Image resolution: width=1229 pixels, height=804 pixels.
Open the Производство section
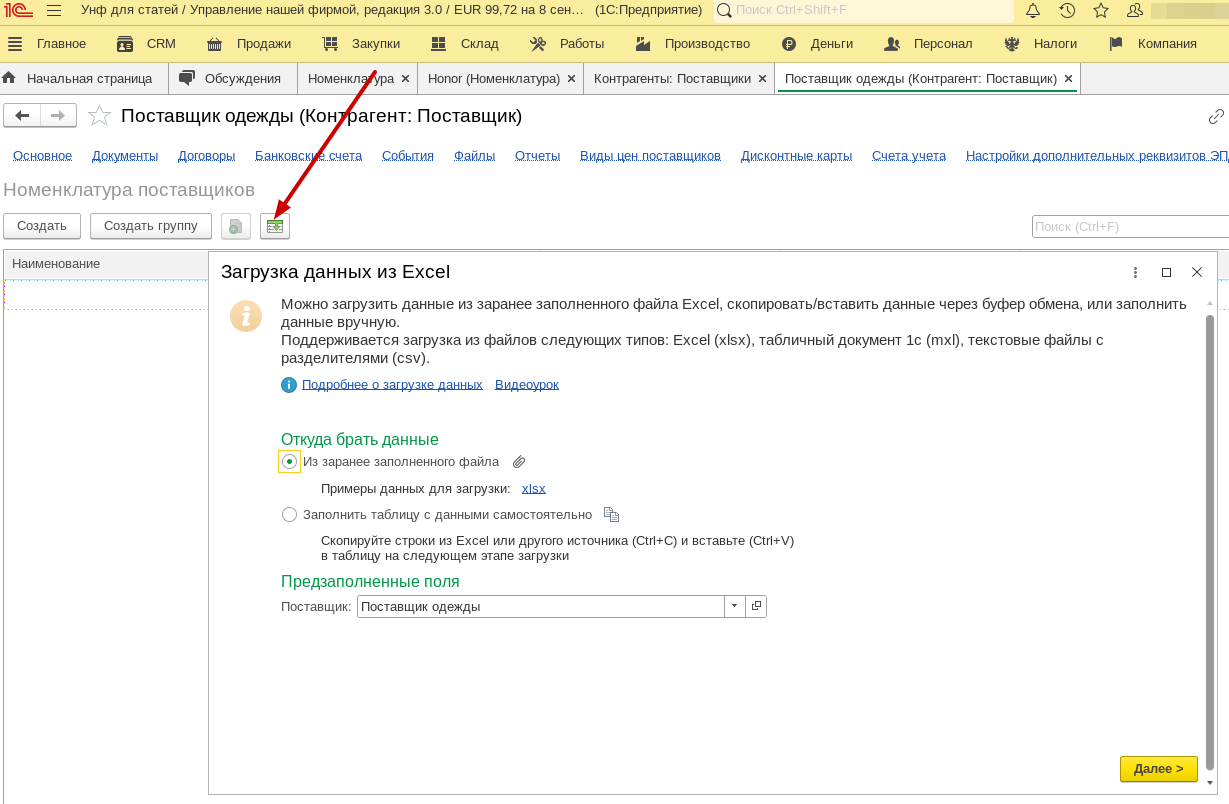point(692,44)
